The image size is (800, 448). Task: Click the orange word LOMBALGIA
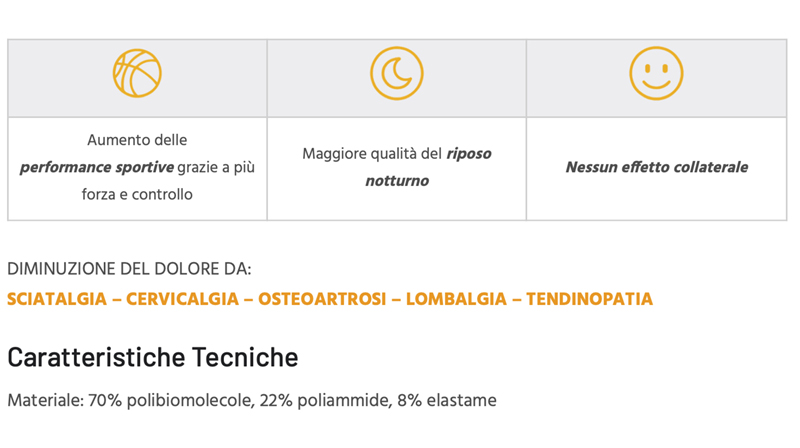(456, 299)
